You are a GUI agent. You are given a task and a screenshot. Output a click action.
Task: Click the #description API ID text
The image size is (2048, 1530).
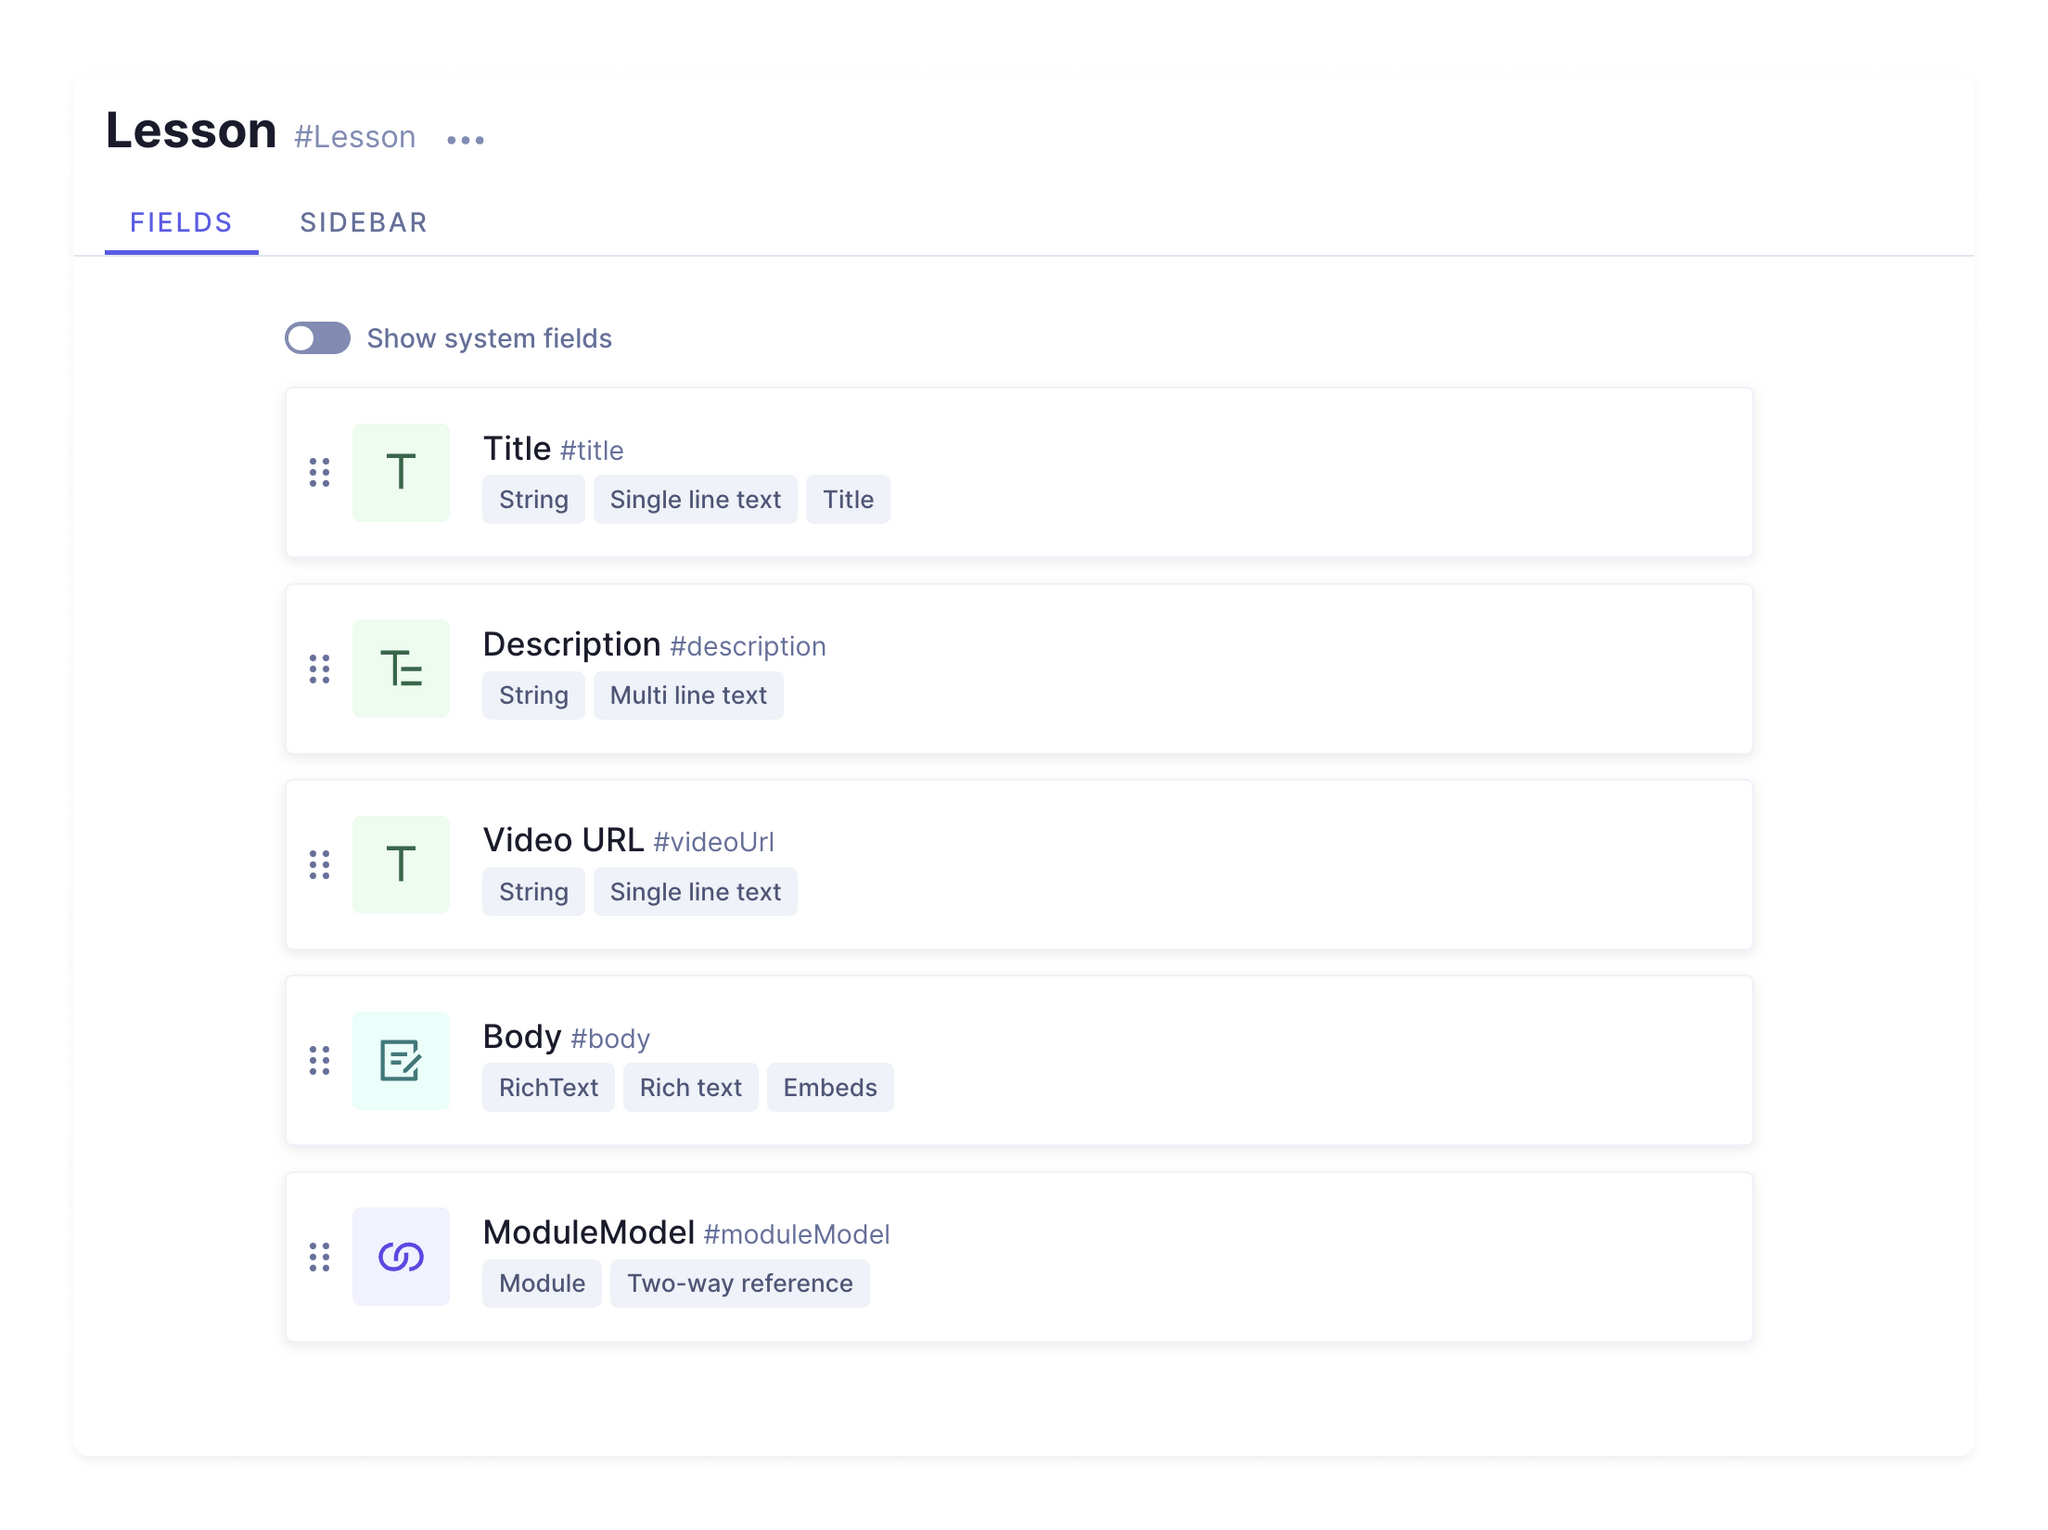click(748, 646)
